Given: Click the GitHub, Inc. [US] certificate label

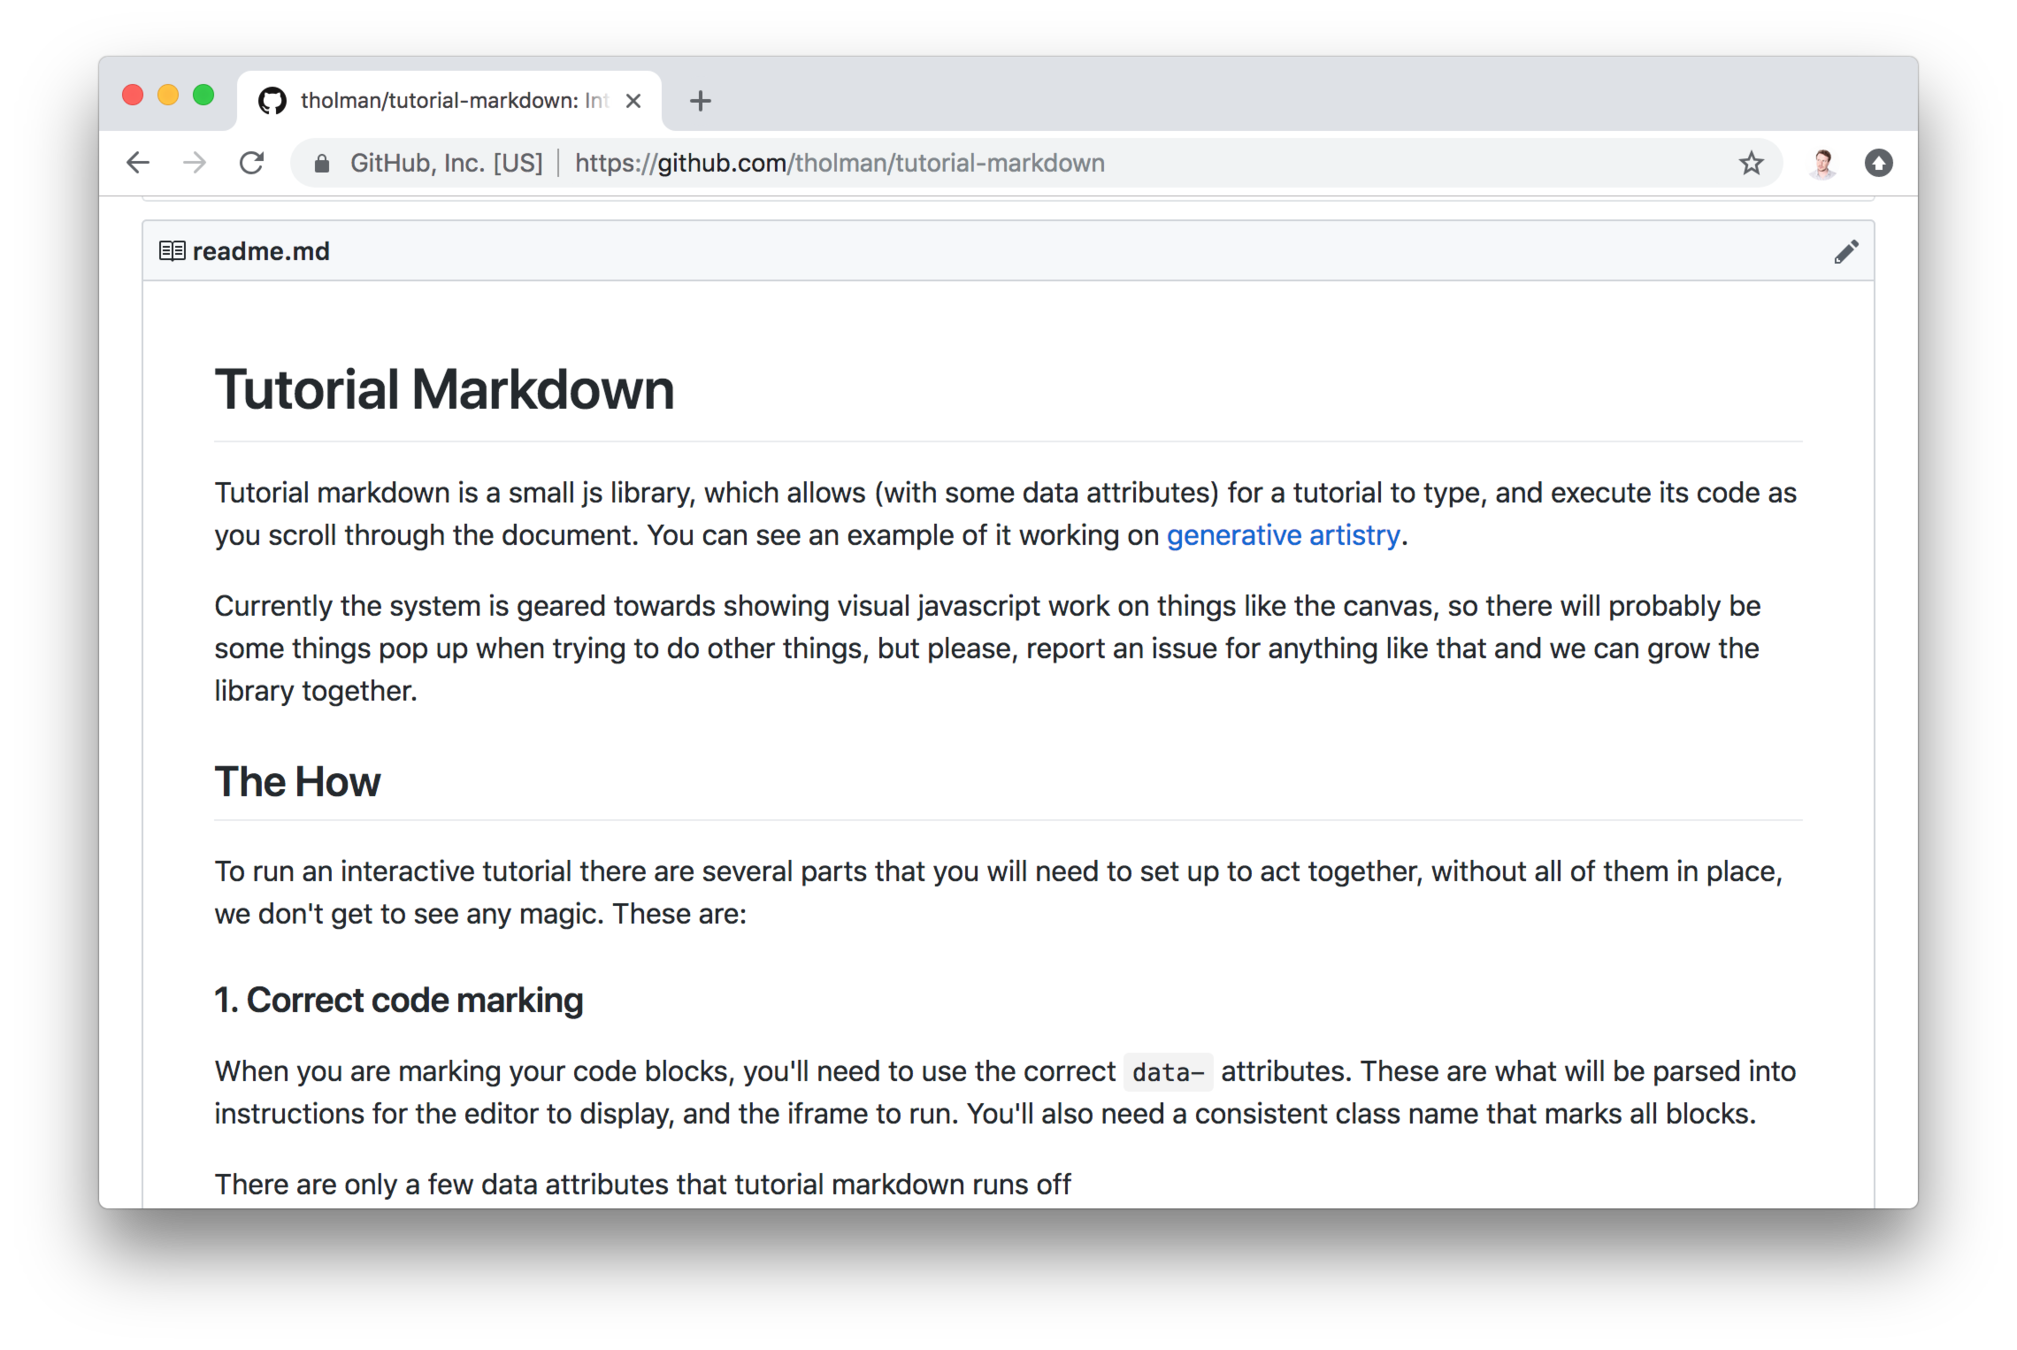Looking at the screenshot, I should [446, 163].
